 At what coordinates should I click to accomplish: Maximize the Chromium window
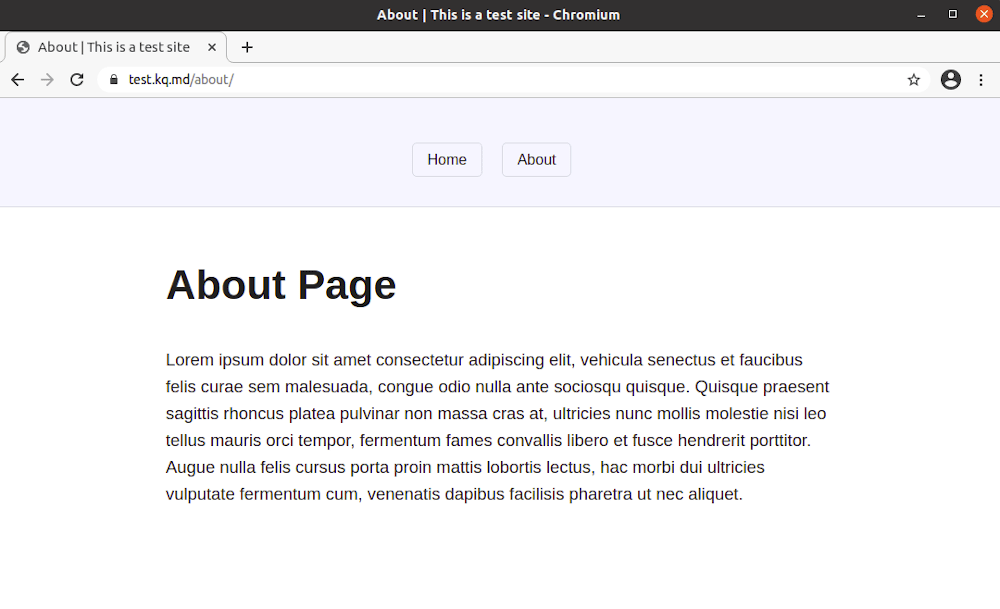(952, 13)
